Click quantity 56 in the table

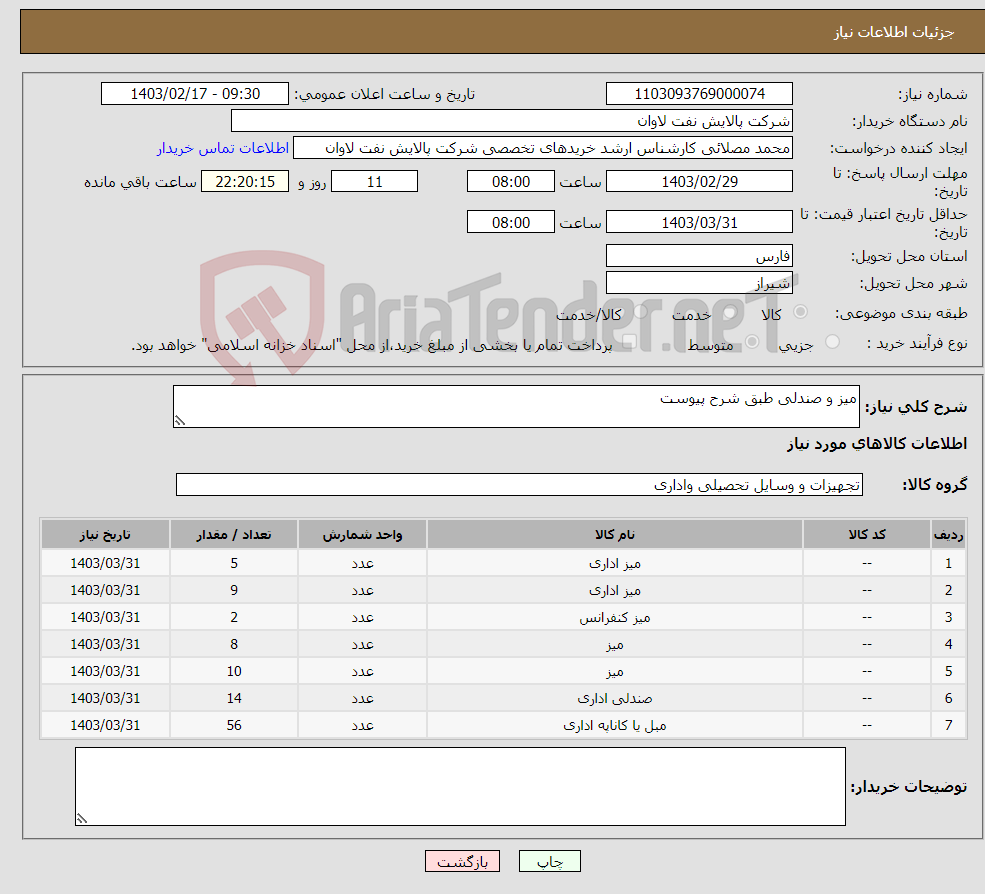click(234, 725)
